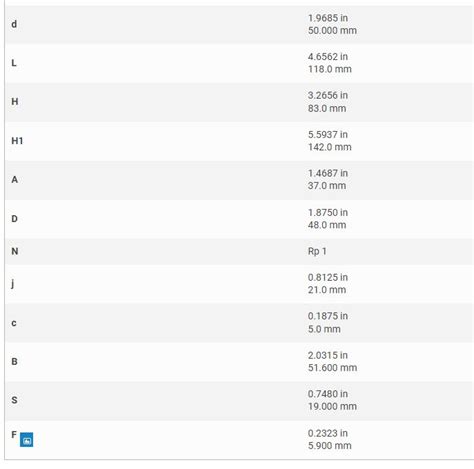Click the 5.900 mm value
The height and width of the screenshot is (469, 474).
[x=330, y=446]
